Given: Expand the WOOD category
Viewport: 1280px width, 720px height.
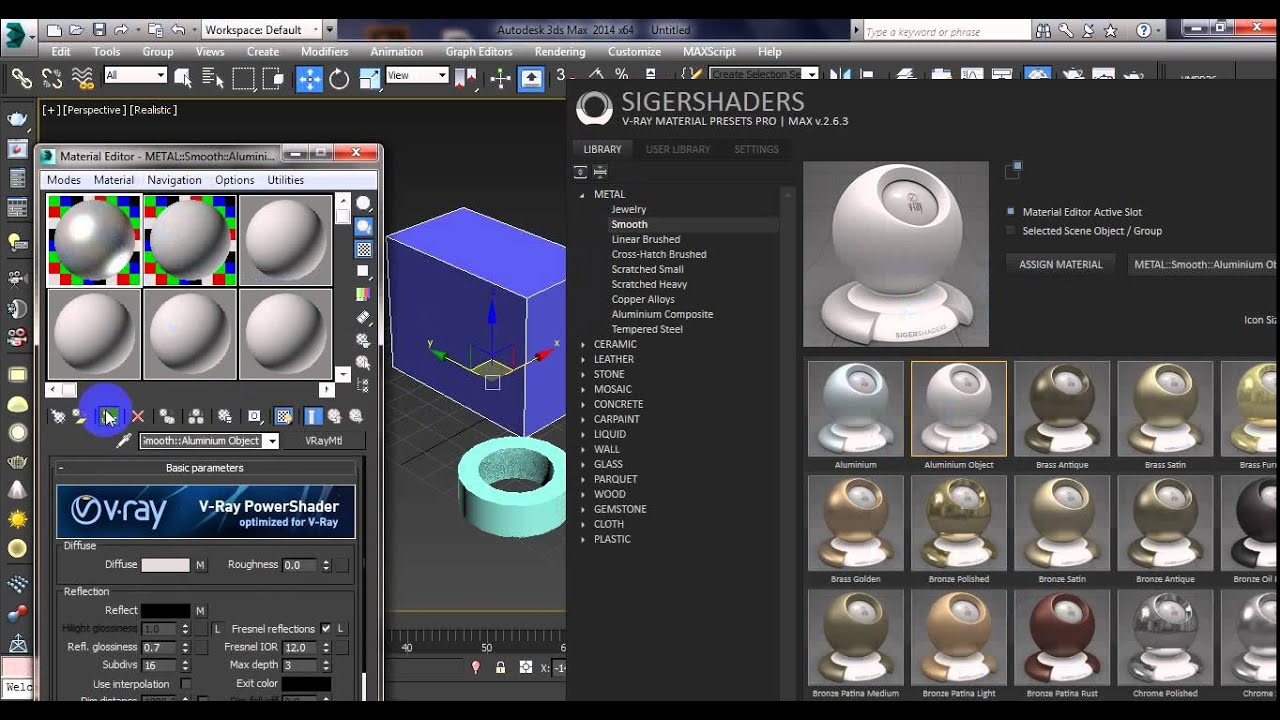Looking at the screenshot, I should [582, 494].
